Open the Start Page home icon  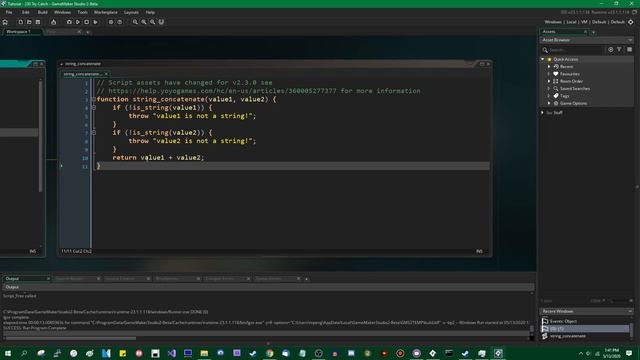click(5, 22)
